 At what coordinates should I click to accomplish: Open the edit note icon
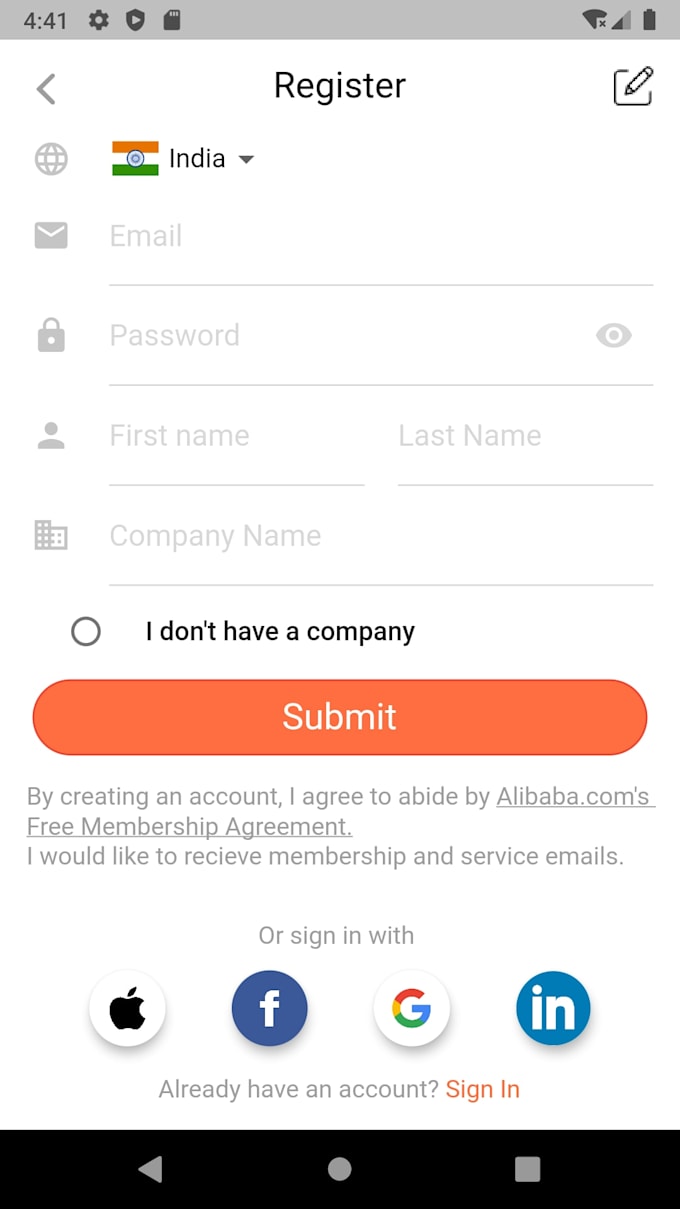pos(633,87)
